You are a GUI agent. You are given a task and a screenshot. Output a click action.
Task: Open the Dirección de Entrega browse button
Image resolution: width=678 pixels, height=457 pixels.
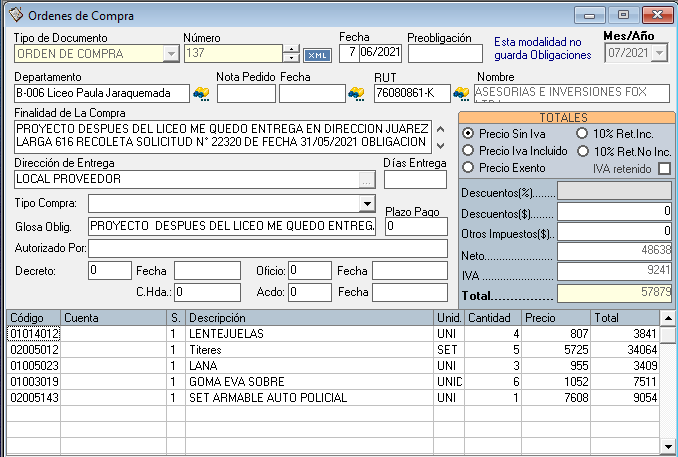coord(367,180)
